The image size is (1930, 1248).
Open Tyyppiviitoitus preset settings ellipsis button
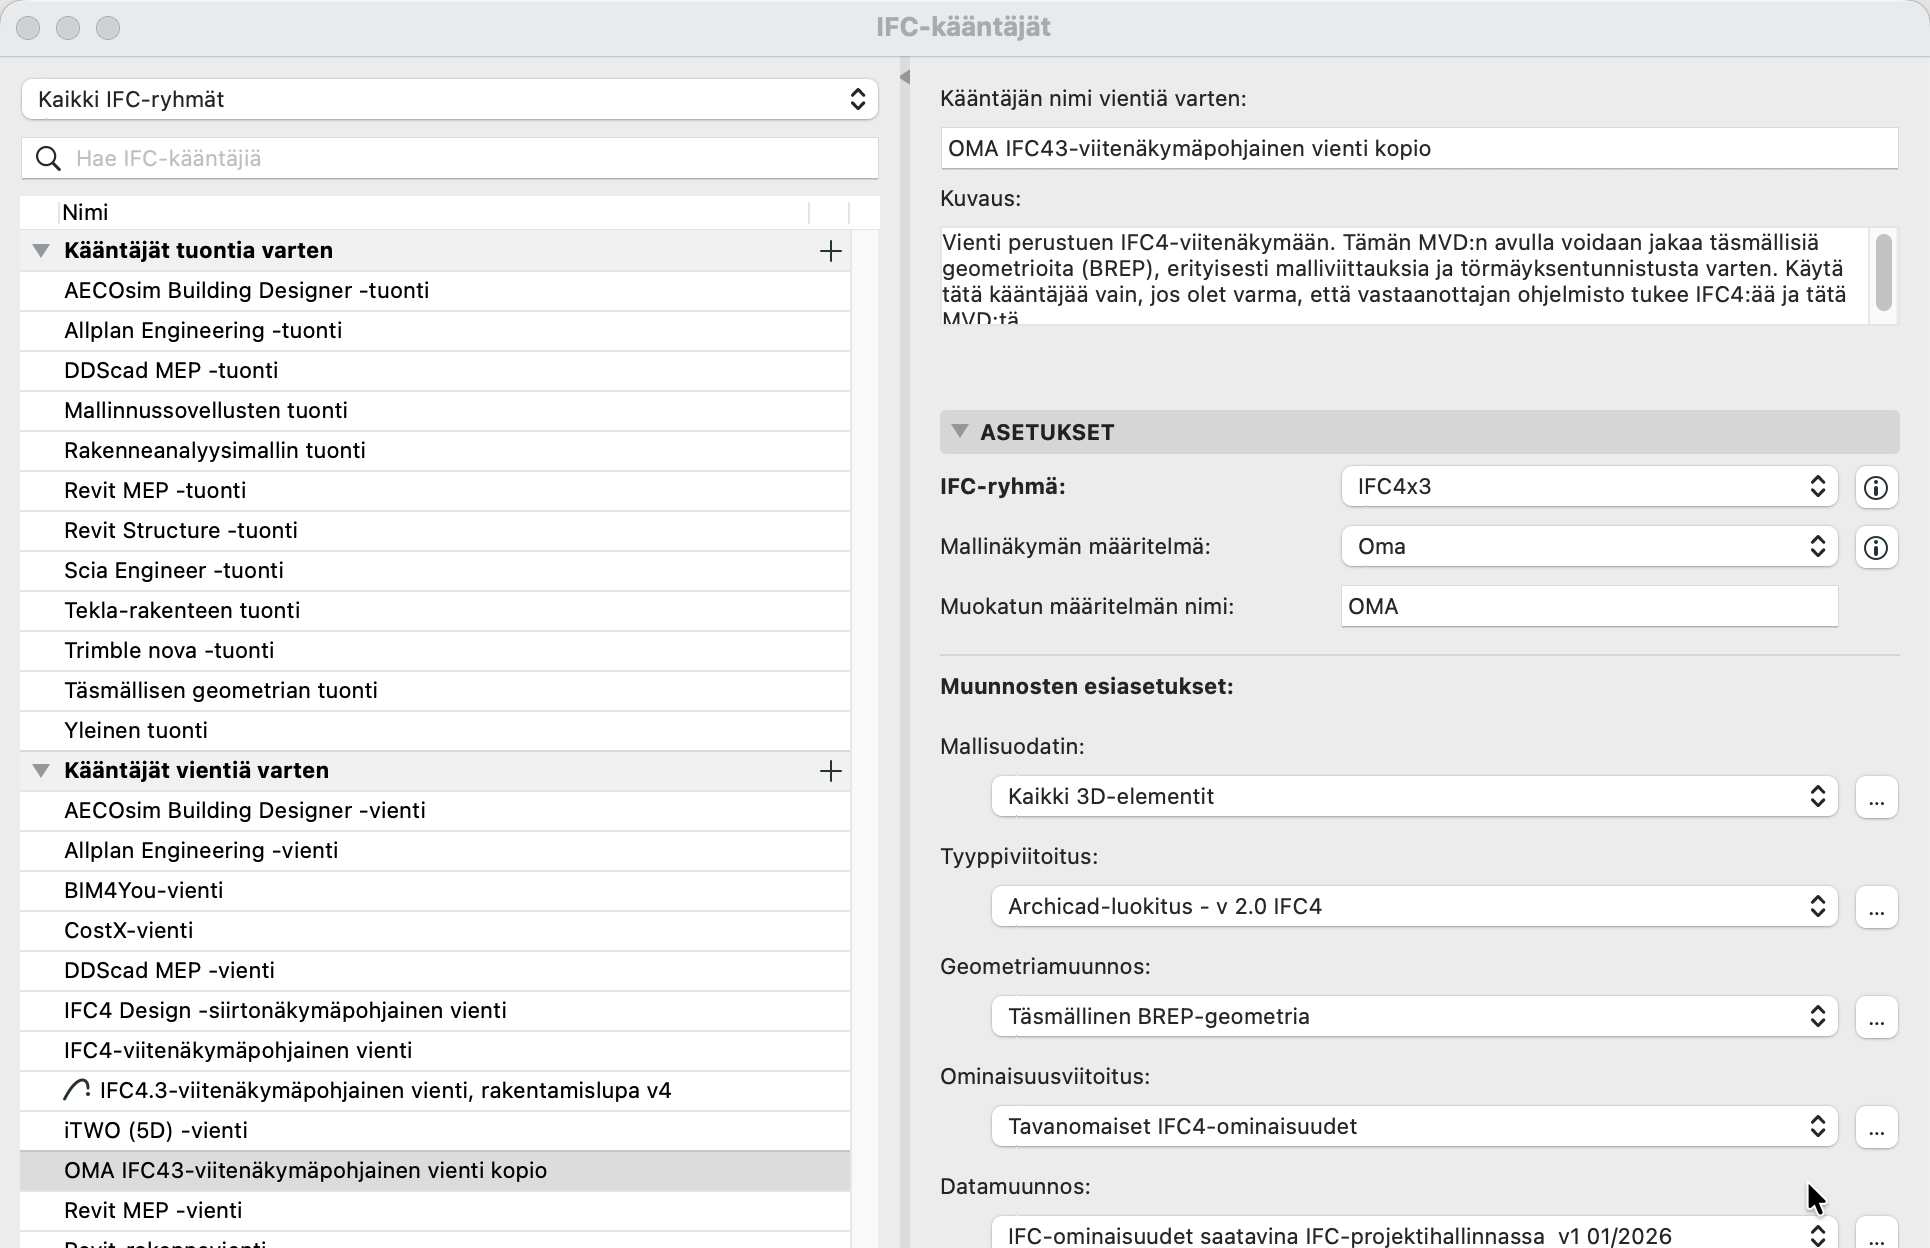(1876, 907)
